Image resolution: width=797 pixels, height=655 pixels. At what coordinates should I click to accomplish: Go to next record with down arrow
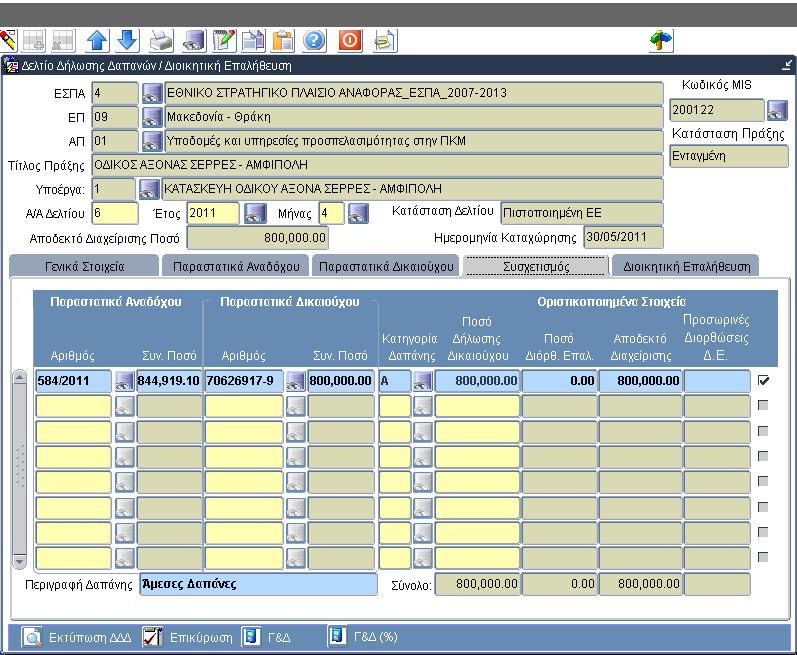point(128,41)
